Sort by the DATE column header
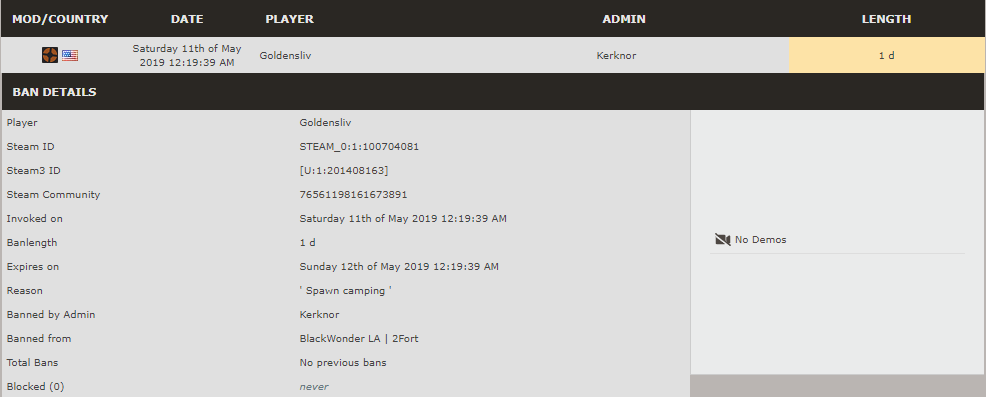The height and width of the screenshot is (397, 986). (x=187, y=19)
